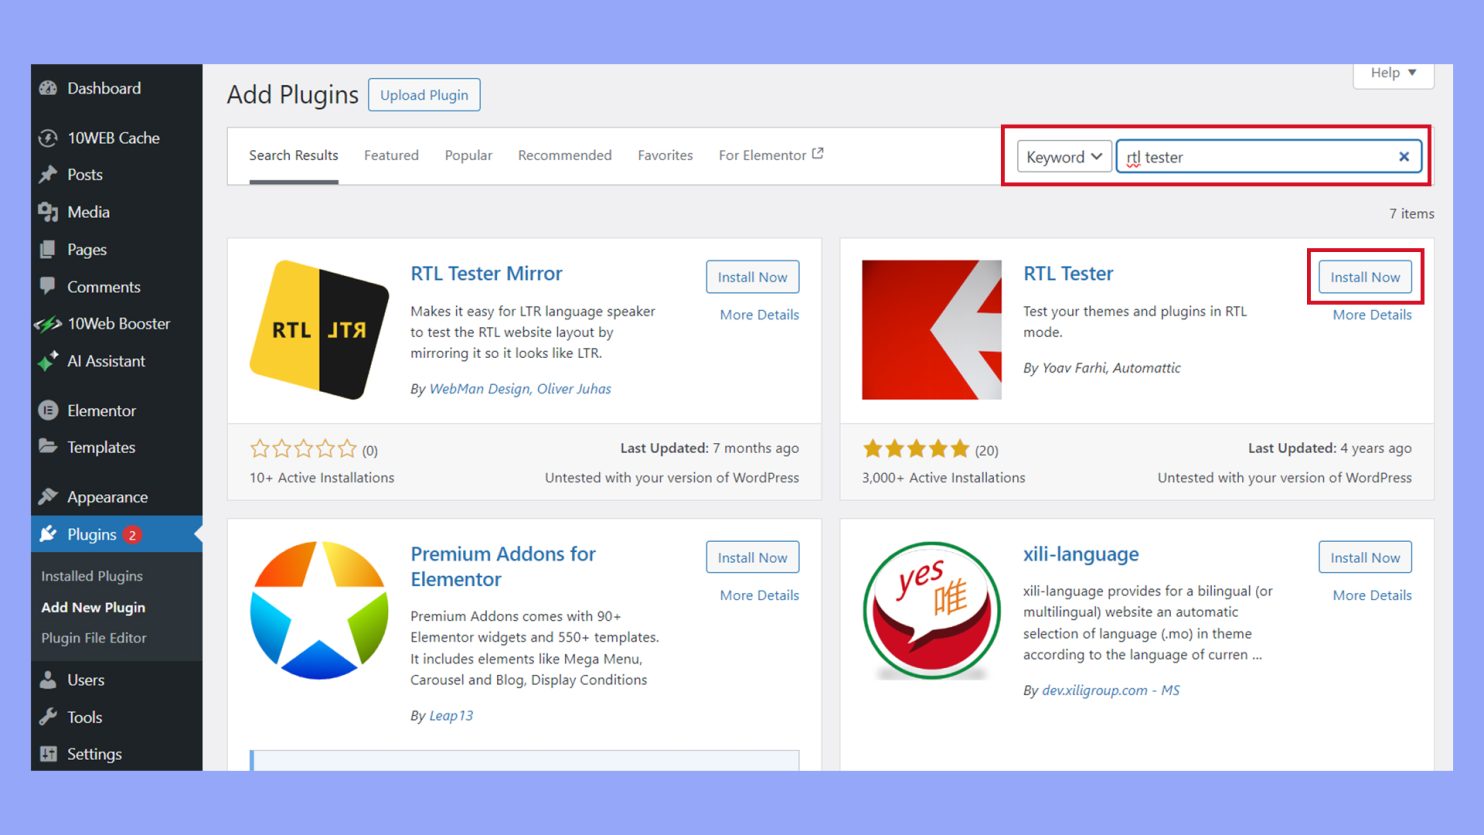Click the Tools wrench icon
This screenshot has height=835, width=1484.
tap(48, 717)
